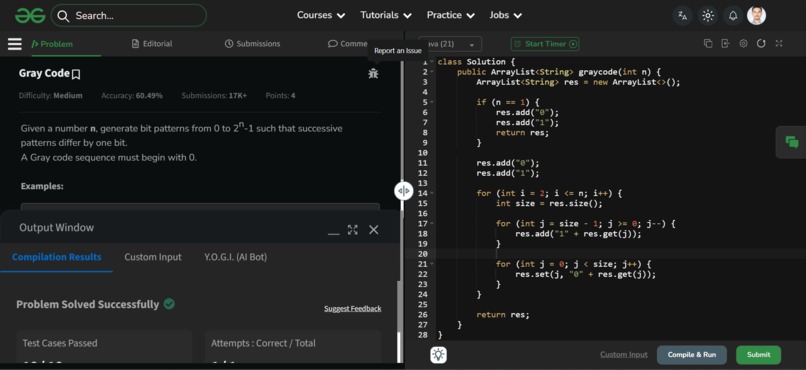Switch to the Problem tab
Screen dimensions: 806x370
[52, 44]
